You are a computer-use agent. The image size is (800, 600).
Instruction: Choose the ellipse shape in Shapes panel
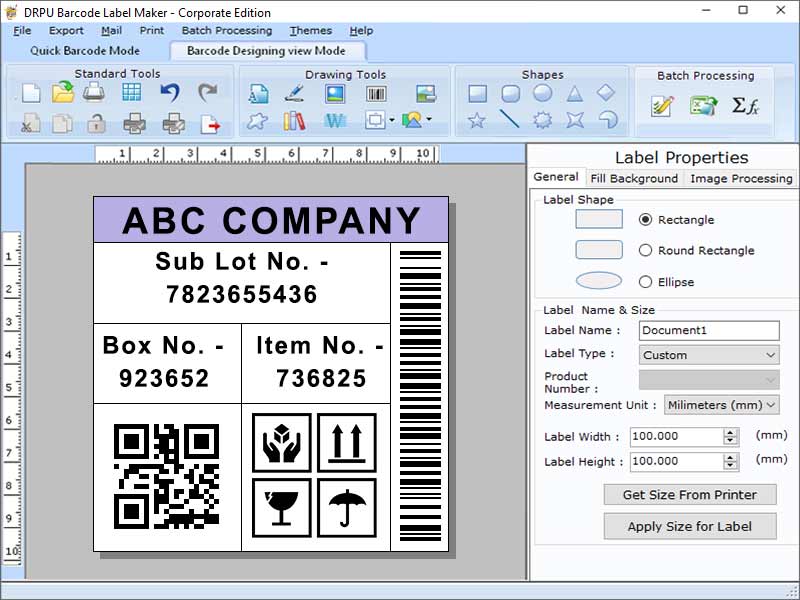(541, 92)
